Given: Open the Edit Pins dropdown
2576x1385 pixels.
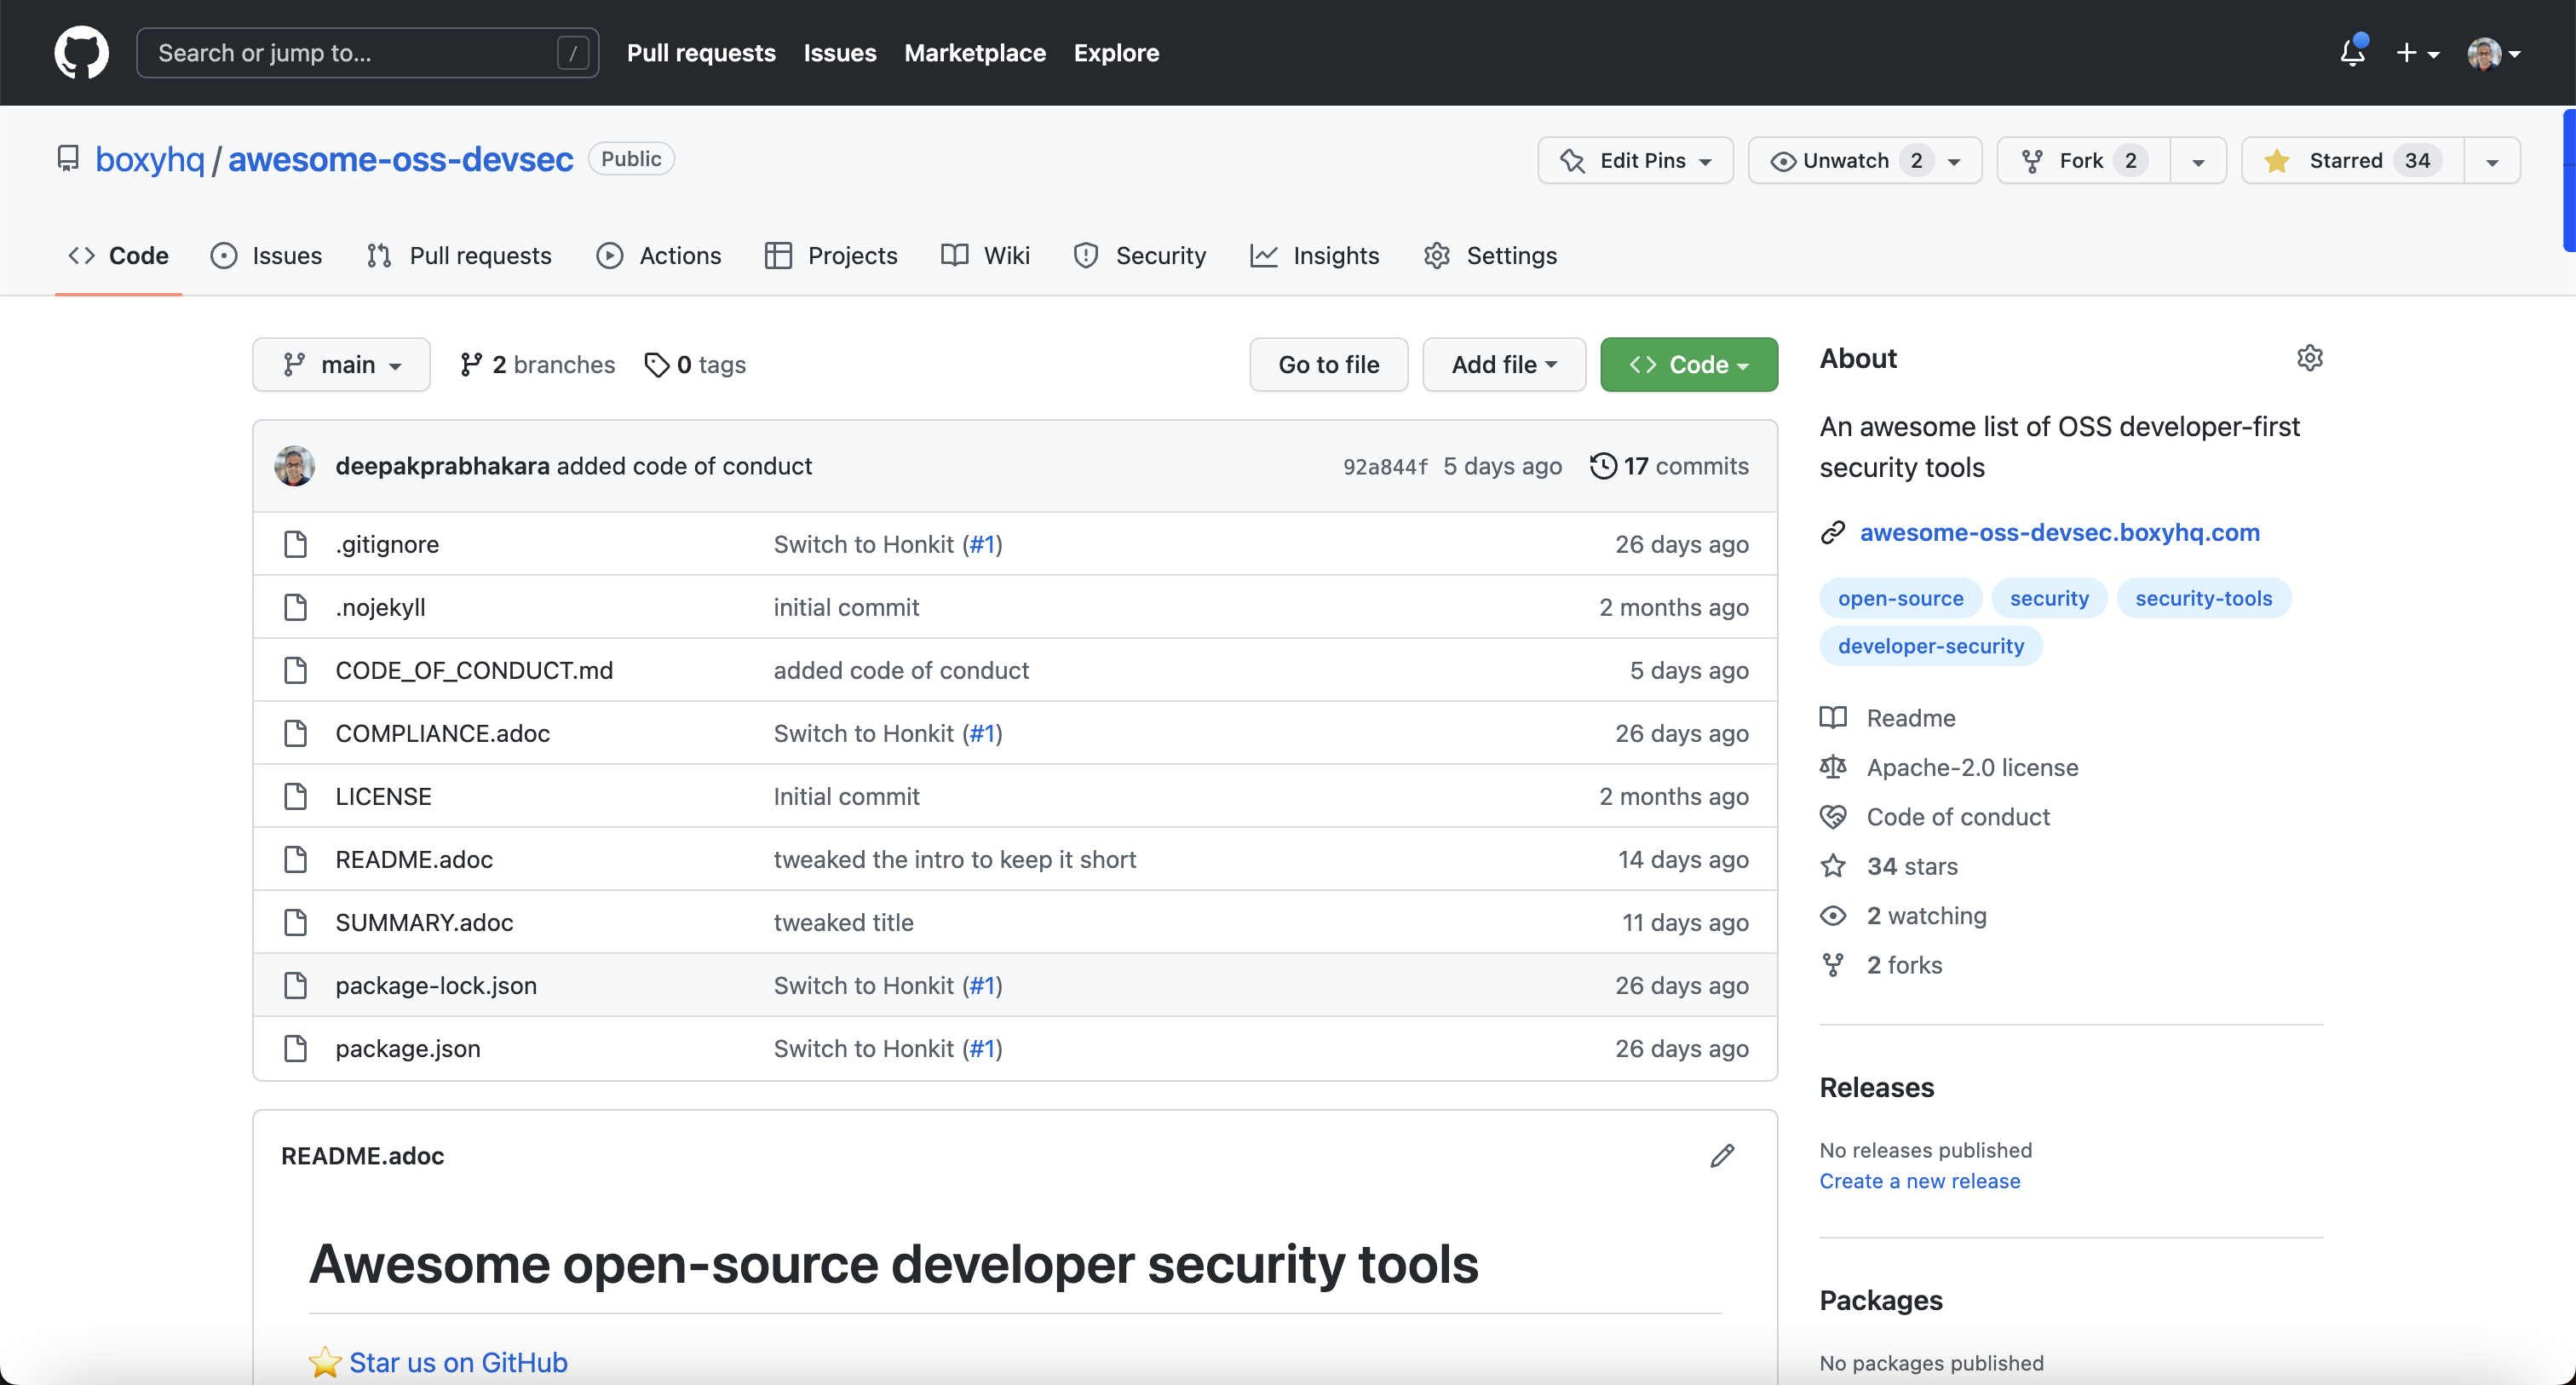Looking at the screenshot, I should [1635, 161].
